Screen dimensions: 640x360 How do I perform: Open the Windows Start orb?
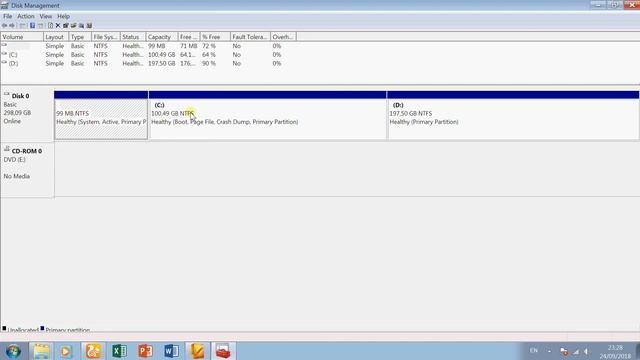13,351
